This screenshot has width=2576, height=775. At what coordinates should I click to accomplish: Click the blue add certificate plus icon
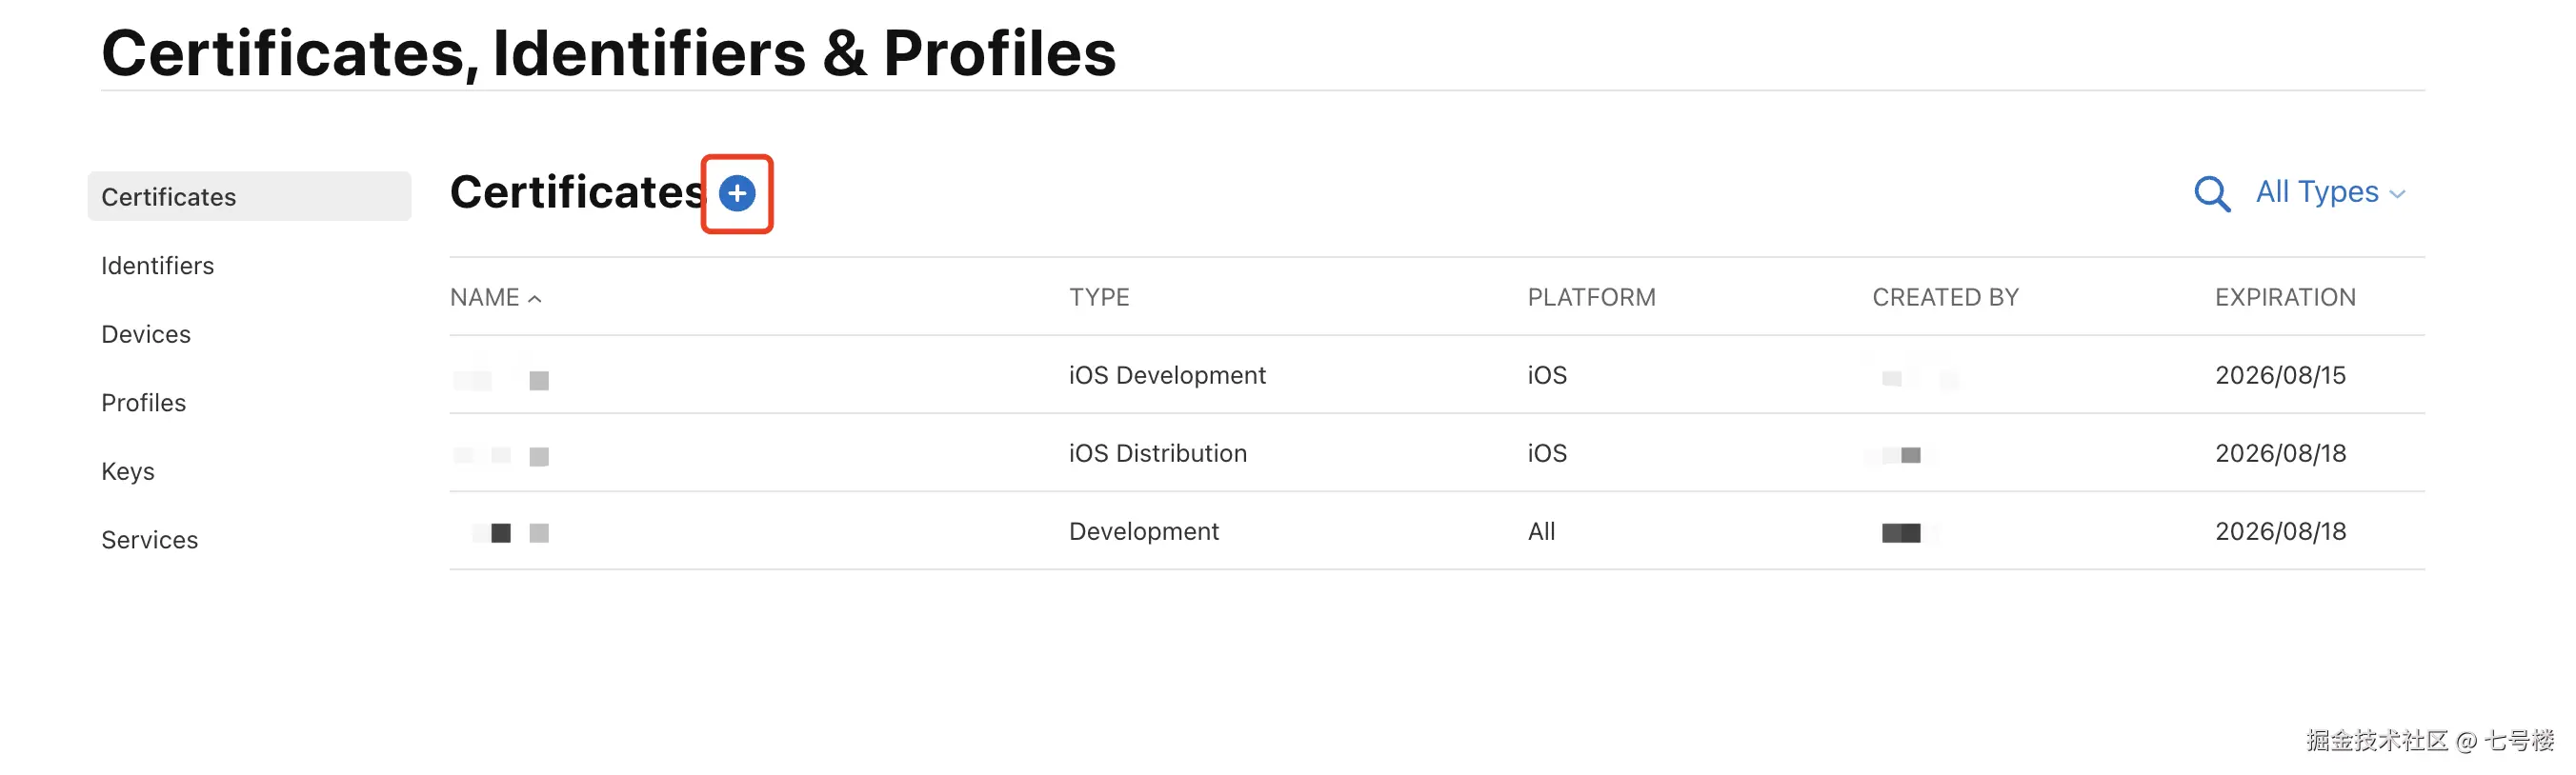pyautogui.click(x=737, y=193)
